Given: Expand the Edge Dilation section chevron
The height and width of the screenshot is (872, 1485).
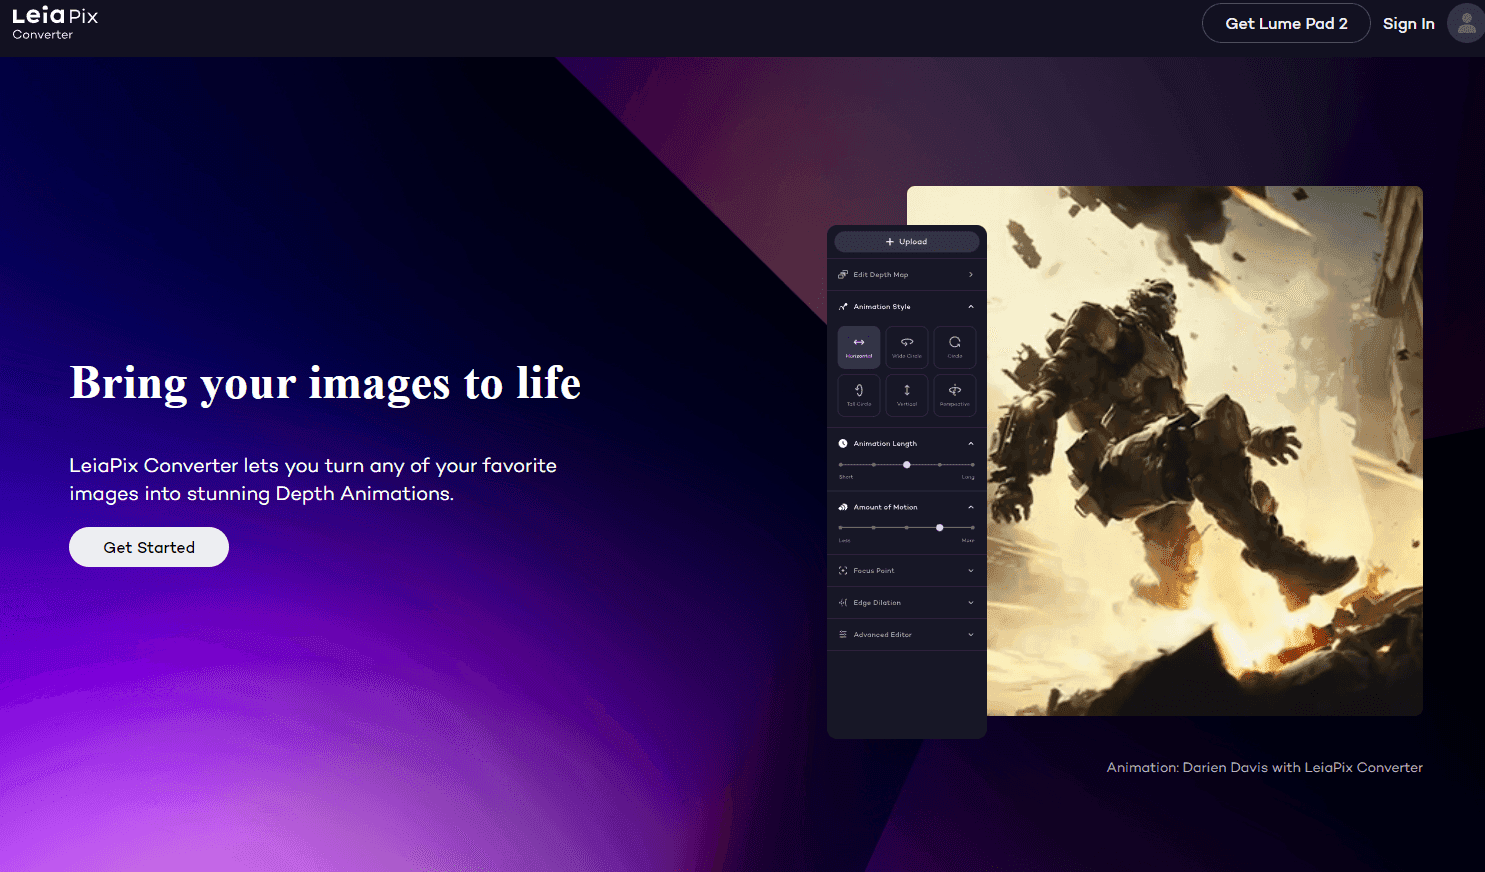Looking at the screenshot, I should pyautogui.click(x=970, y=603).
